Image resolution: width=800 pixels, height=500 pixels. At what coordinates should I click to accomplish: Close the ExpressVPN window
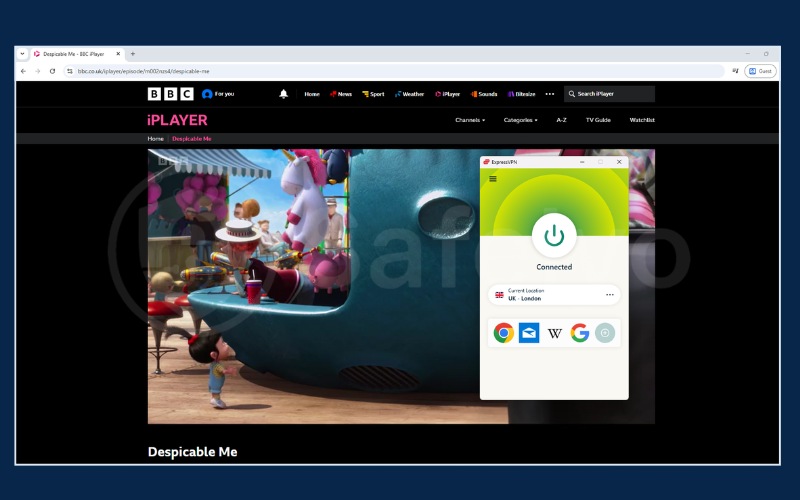point(619,162)
